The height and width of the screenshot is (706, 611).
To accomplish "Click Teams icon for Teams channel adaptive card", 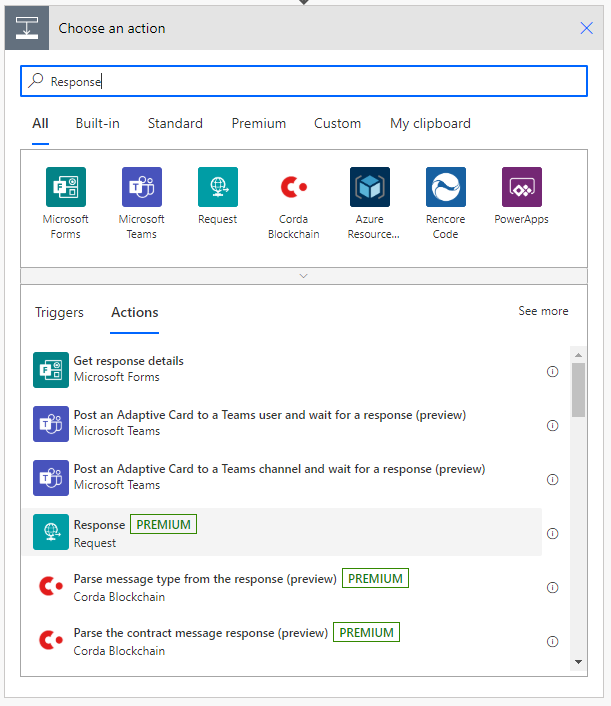I will pos(51,478).
